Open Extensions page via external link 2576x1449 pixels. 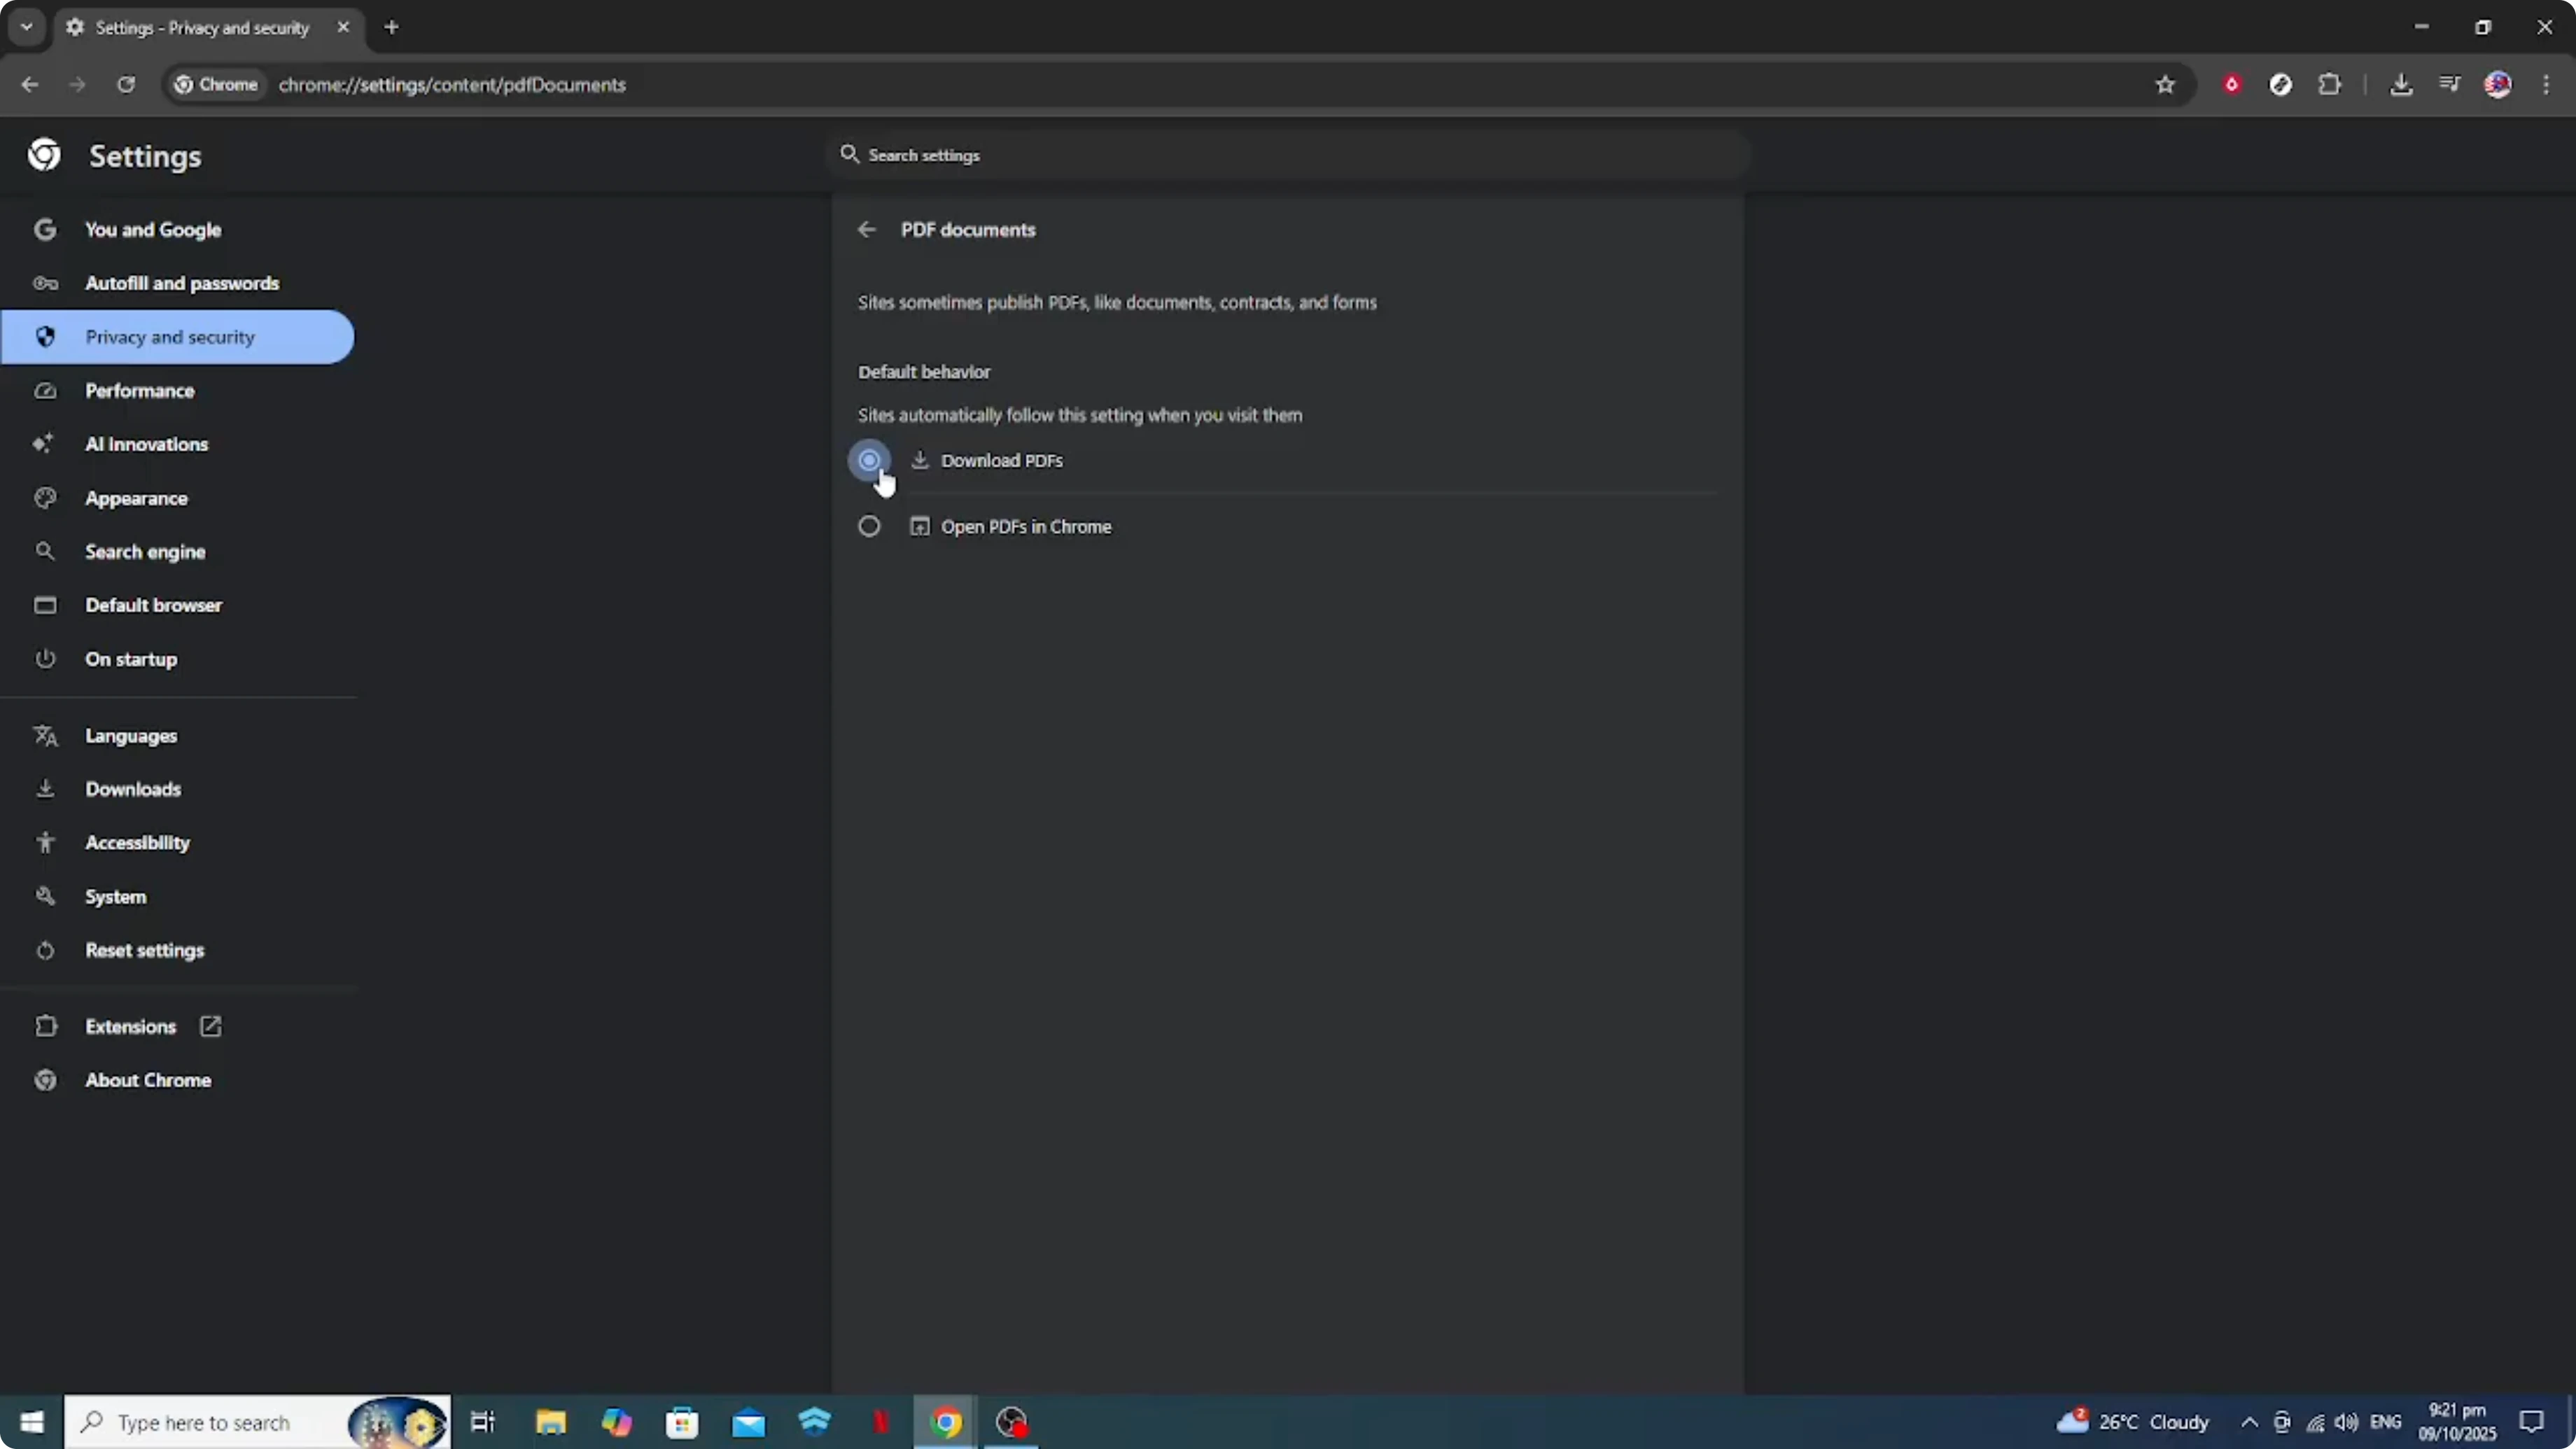pos(210,1026)
